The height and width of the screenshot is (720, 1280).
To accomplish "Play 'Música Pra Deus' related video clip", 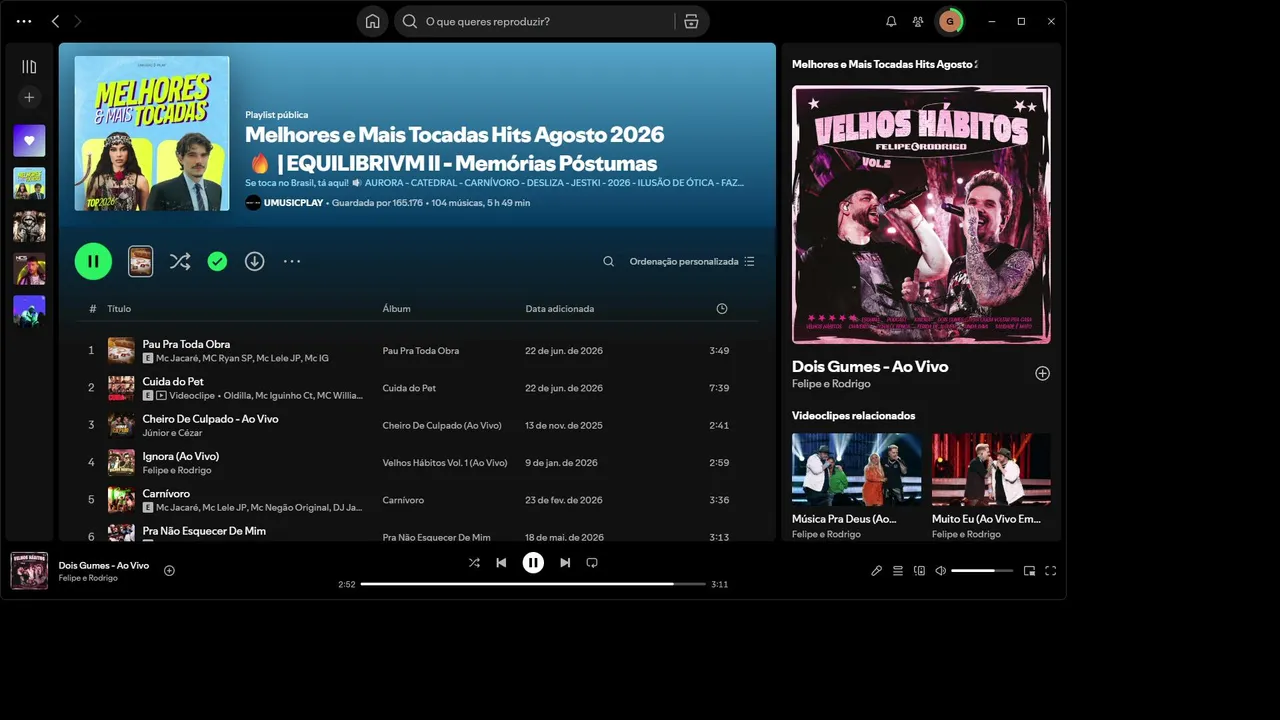I will click(857, 469).
